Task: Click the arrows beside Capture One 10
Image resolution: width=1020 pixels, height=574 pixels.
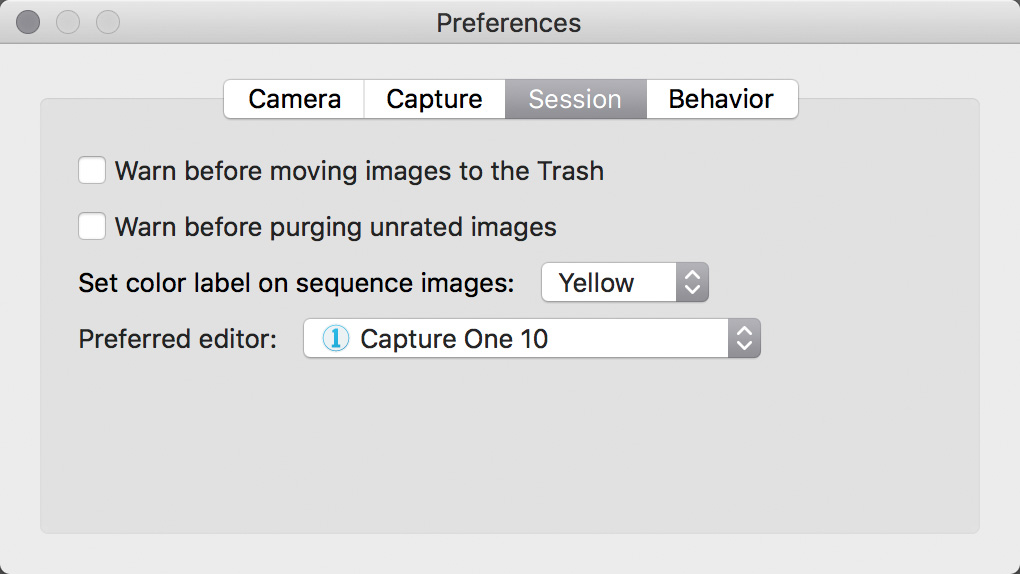Action: (744, 338)
